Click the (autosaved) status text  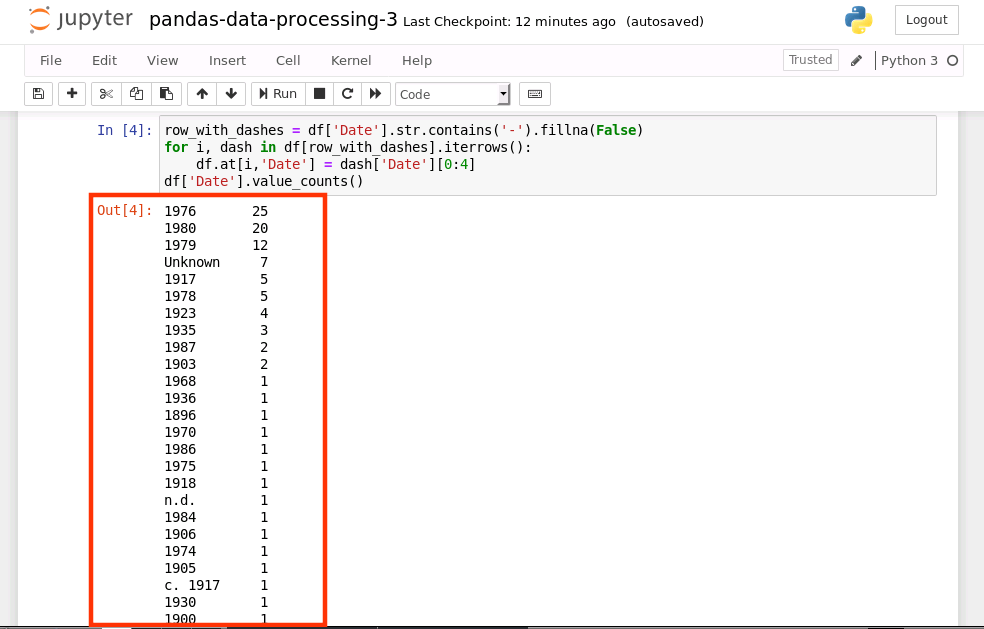[665, 21]
